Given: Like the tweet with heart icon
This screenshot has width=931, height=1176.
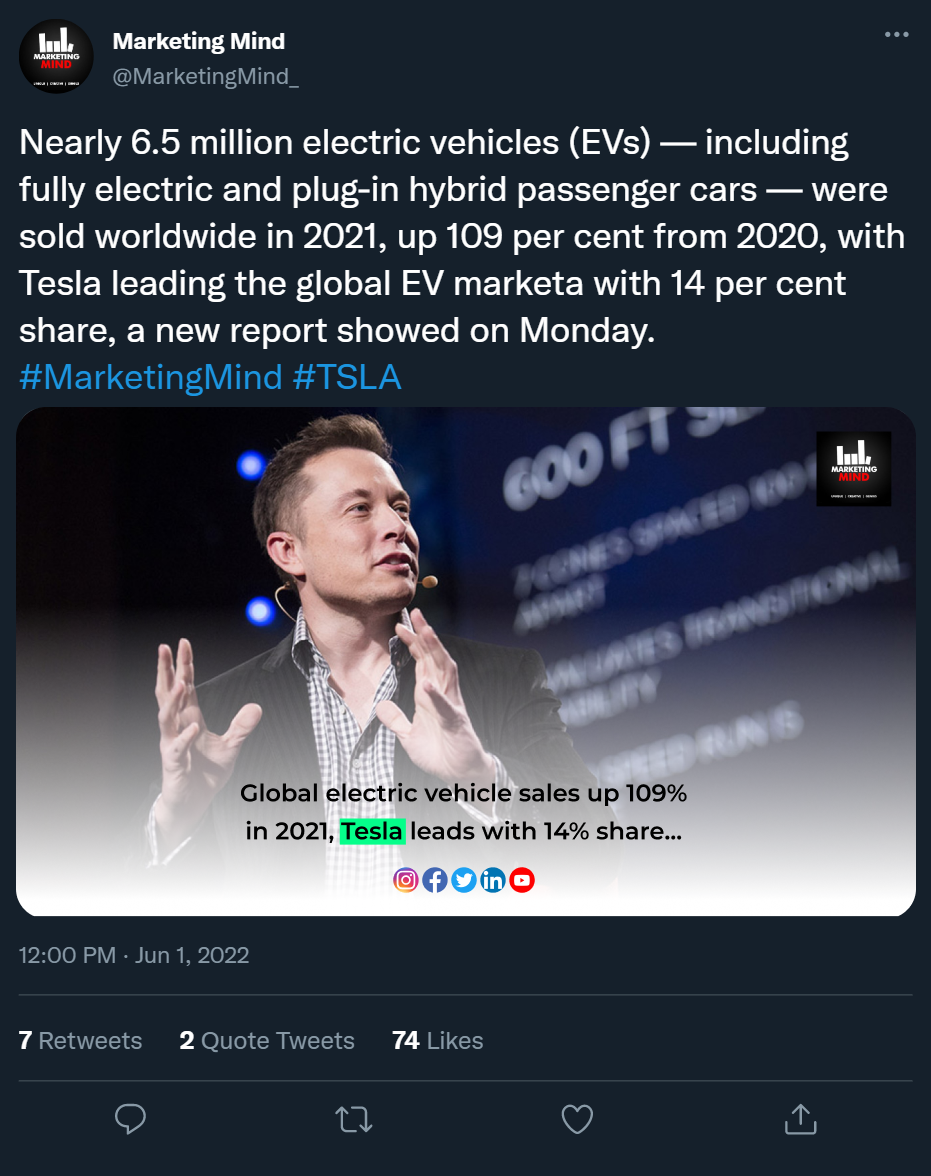Looking at the screenshot, I should (577, 1119).
